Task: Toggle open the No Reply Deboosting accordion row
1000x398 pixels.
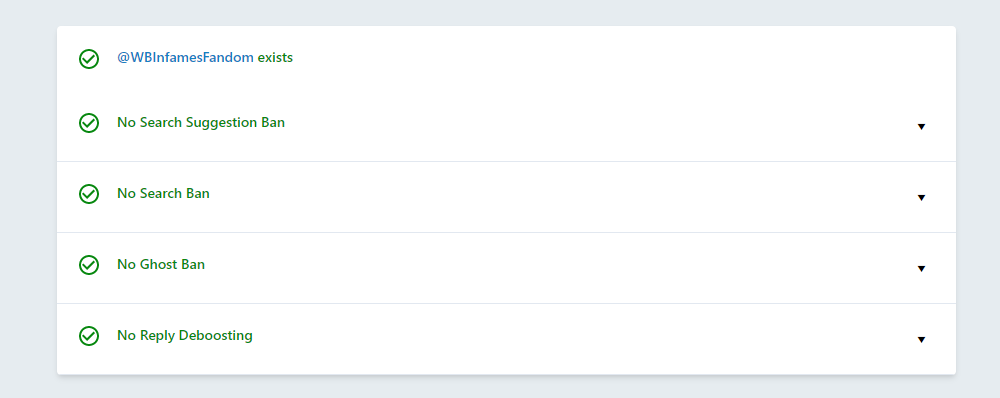Action: tap(506, 339)
